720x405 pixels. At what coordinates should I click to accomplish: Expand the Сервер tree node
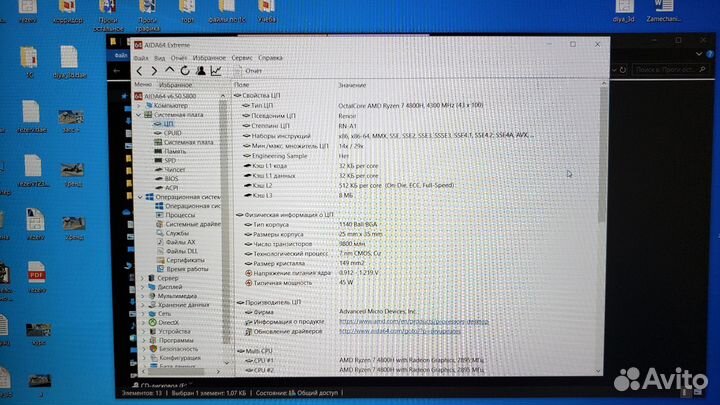(x=142, y=278)
